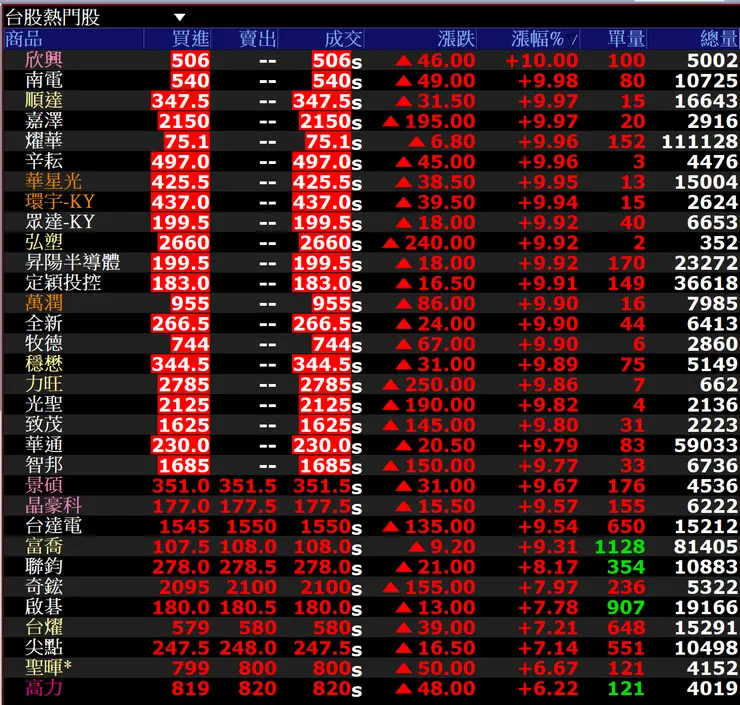Image resolution: width=740 pixels, height=705 pixels.
Task: Select the 華星光 stock name
Action: pyautogui.click(x=53, y=182)
